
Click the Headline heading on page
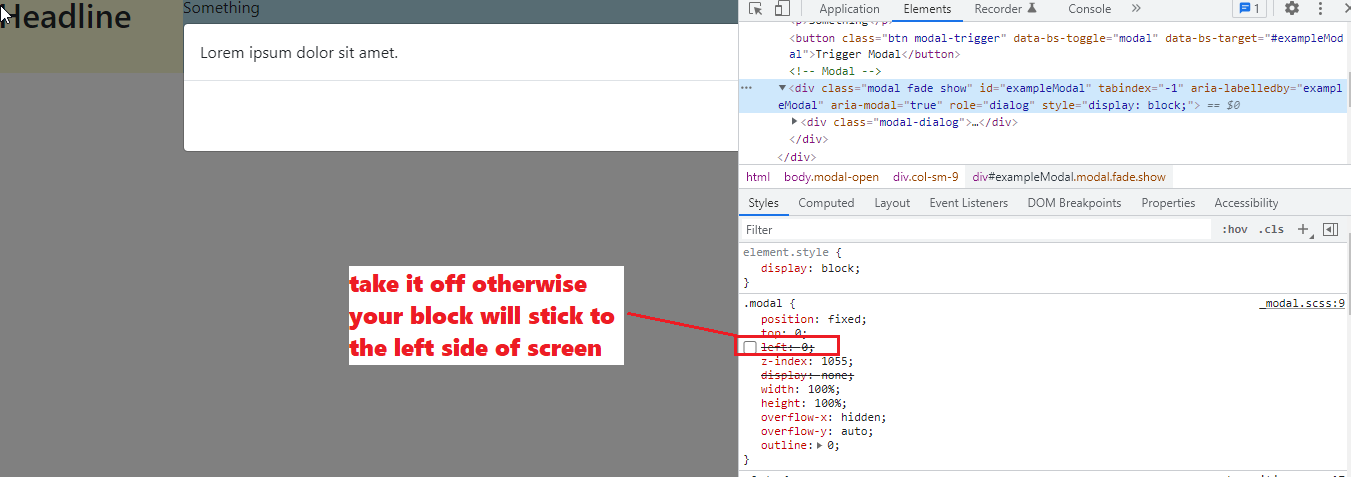pyautogui.click(x=66, y=17)
